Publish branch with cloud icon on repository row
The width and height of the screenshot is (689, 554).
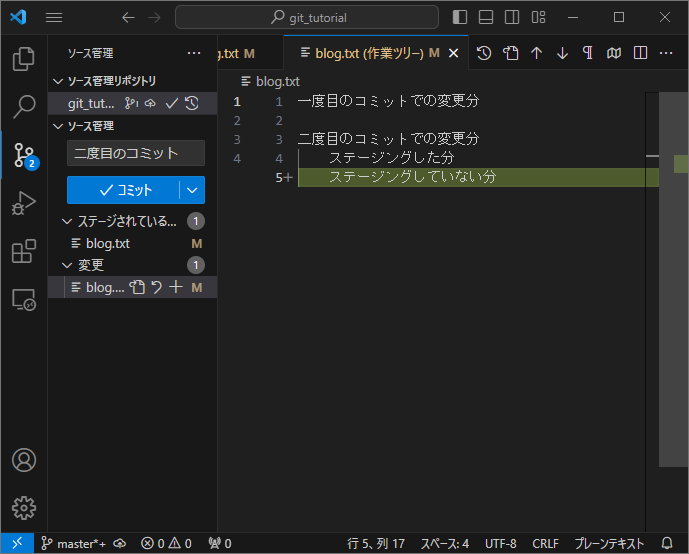tap(150, 103)
